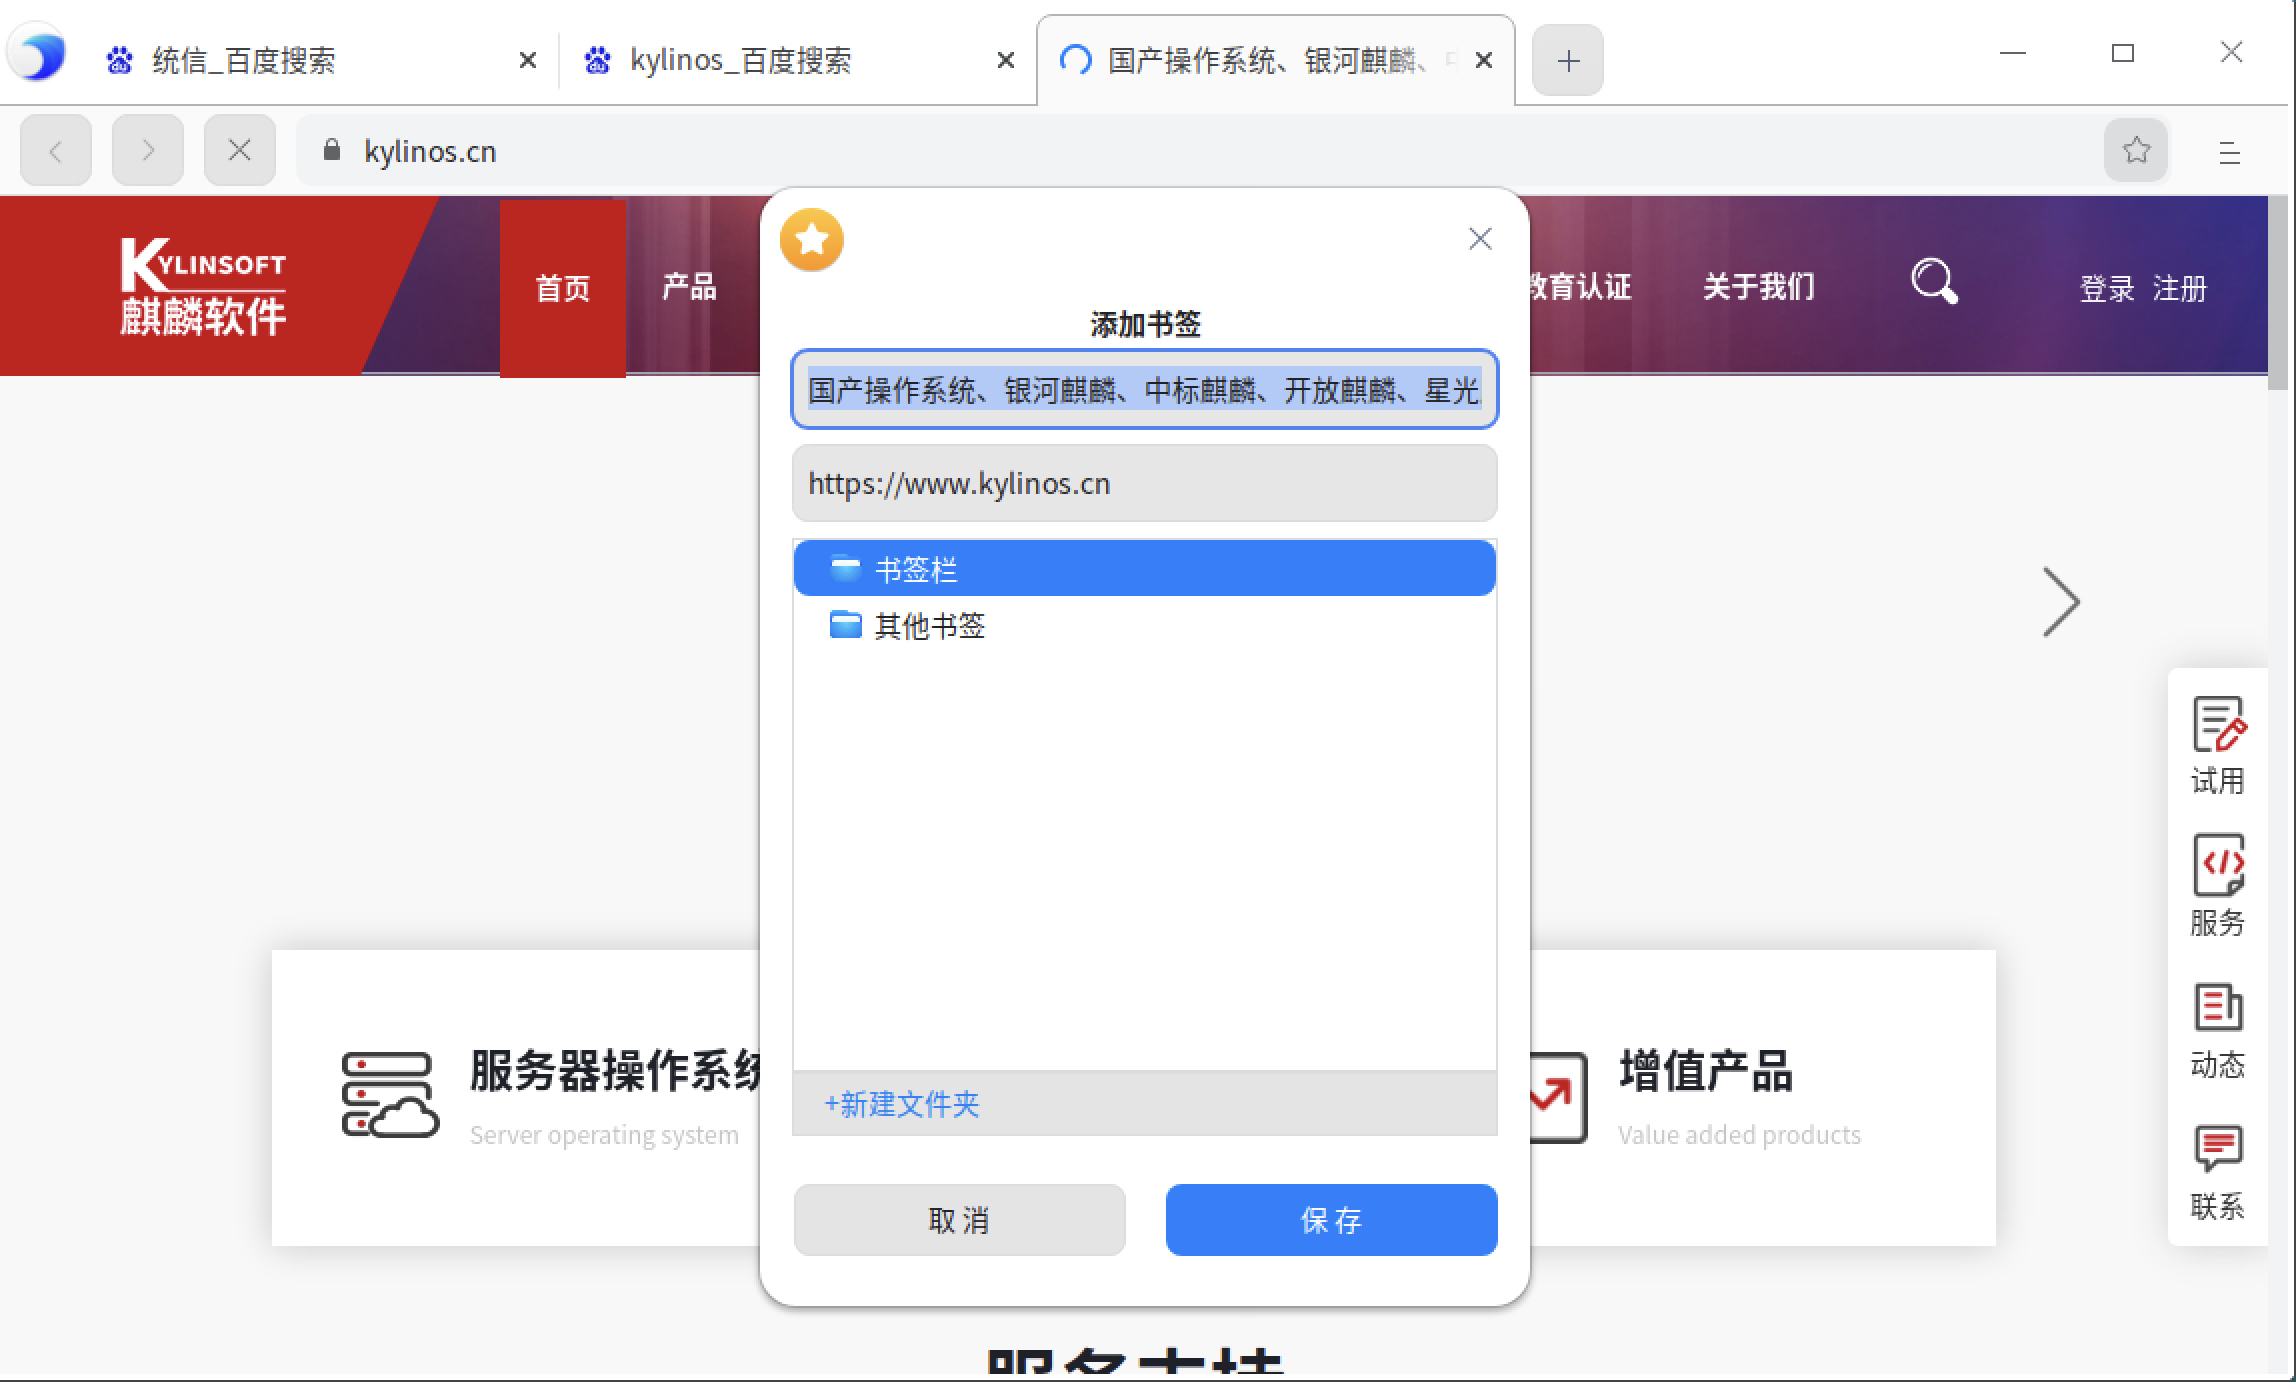Click +新建文件夹 to add folder
Screen dimensions: 2296x1382
tap(901, 1104)
